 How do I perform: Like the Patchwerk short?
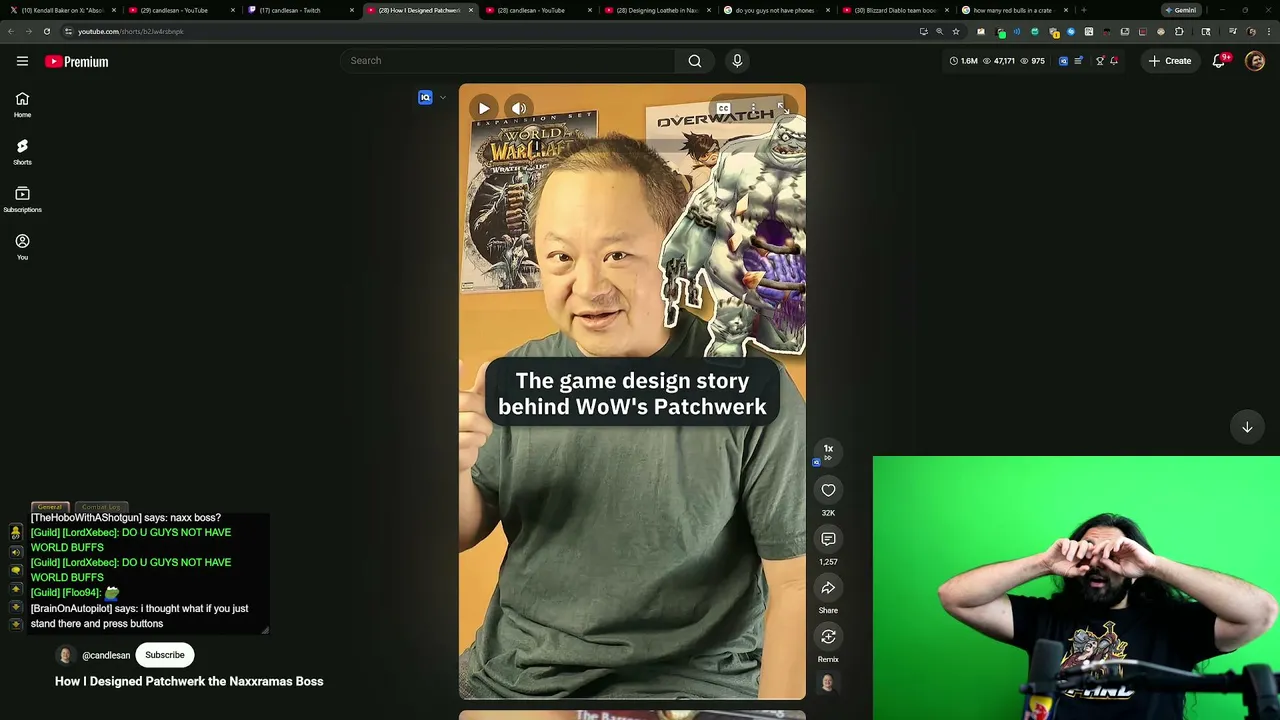[828, 490]
